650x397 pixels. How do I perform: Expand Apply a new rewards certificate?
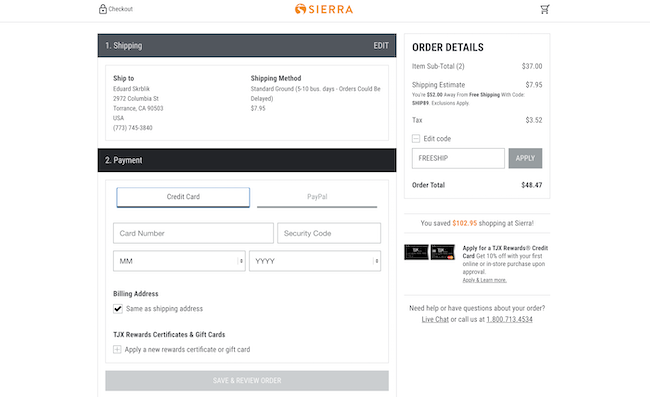click(x=117, y=349)
